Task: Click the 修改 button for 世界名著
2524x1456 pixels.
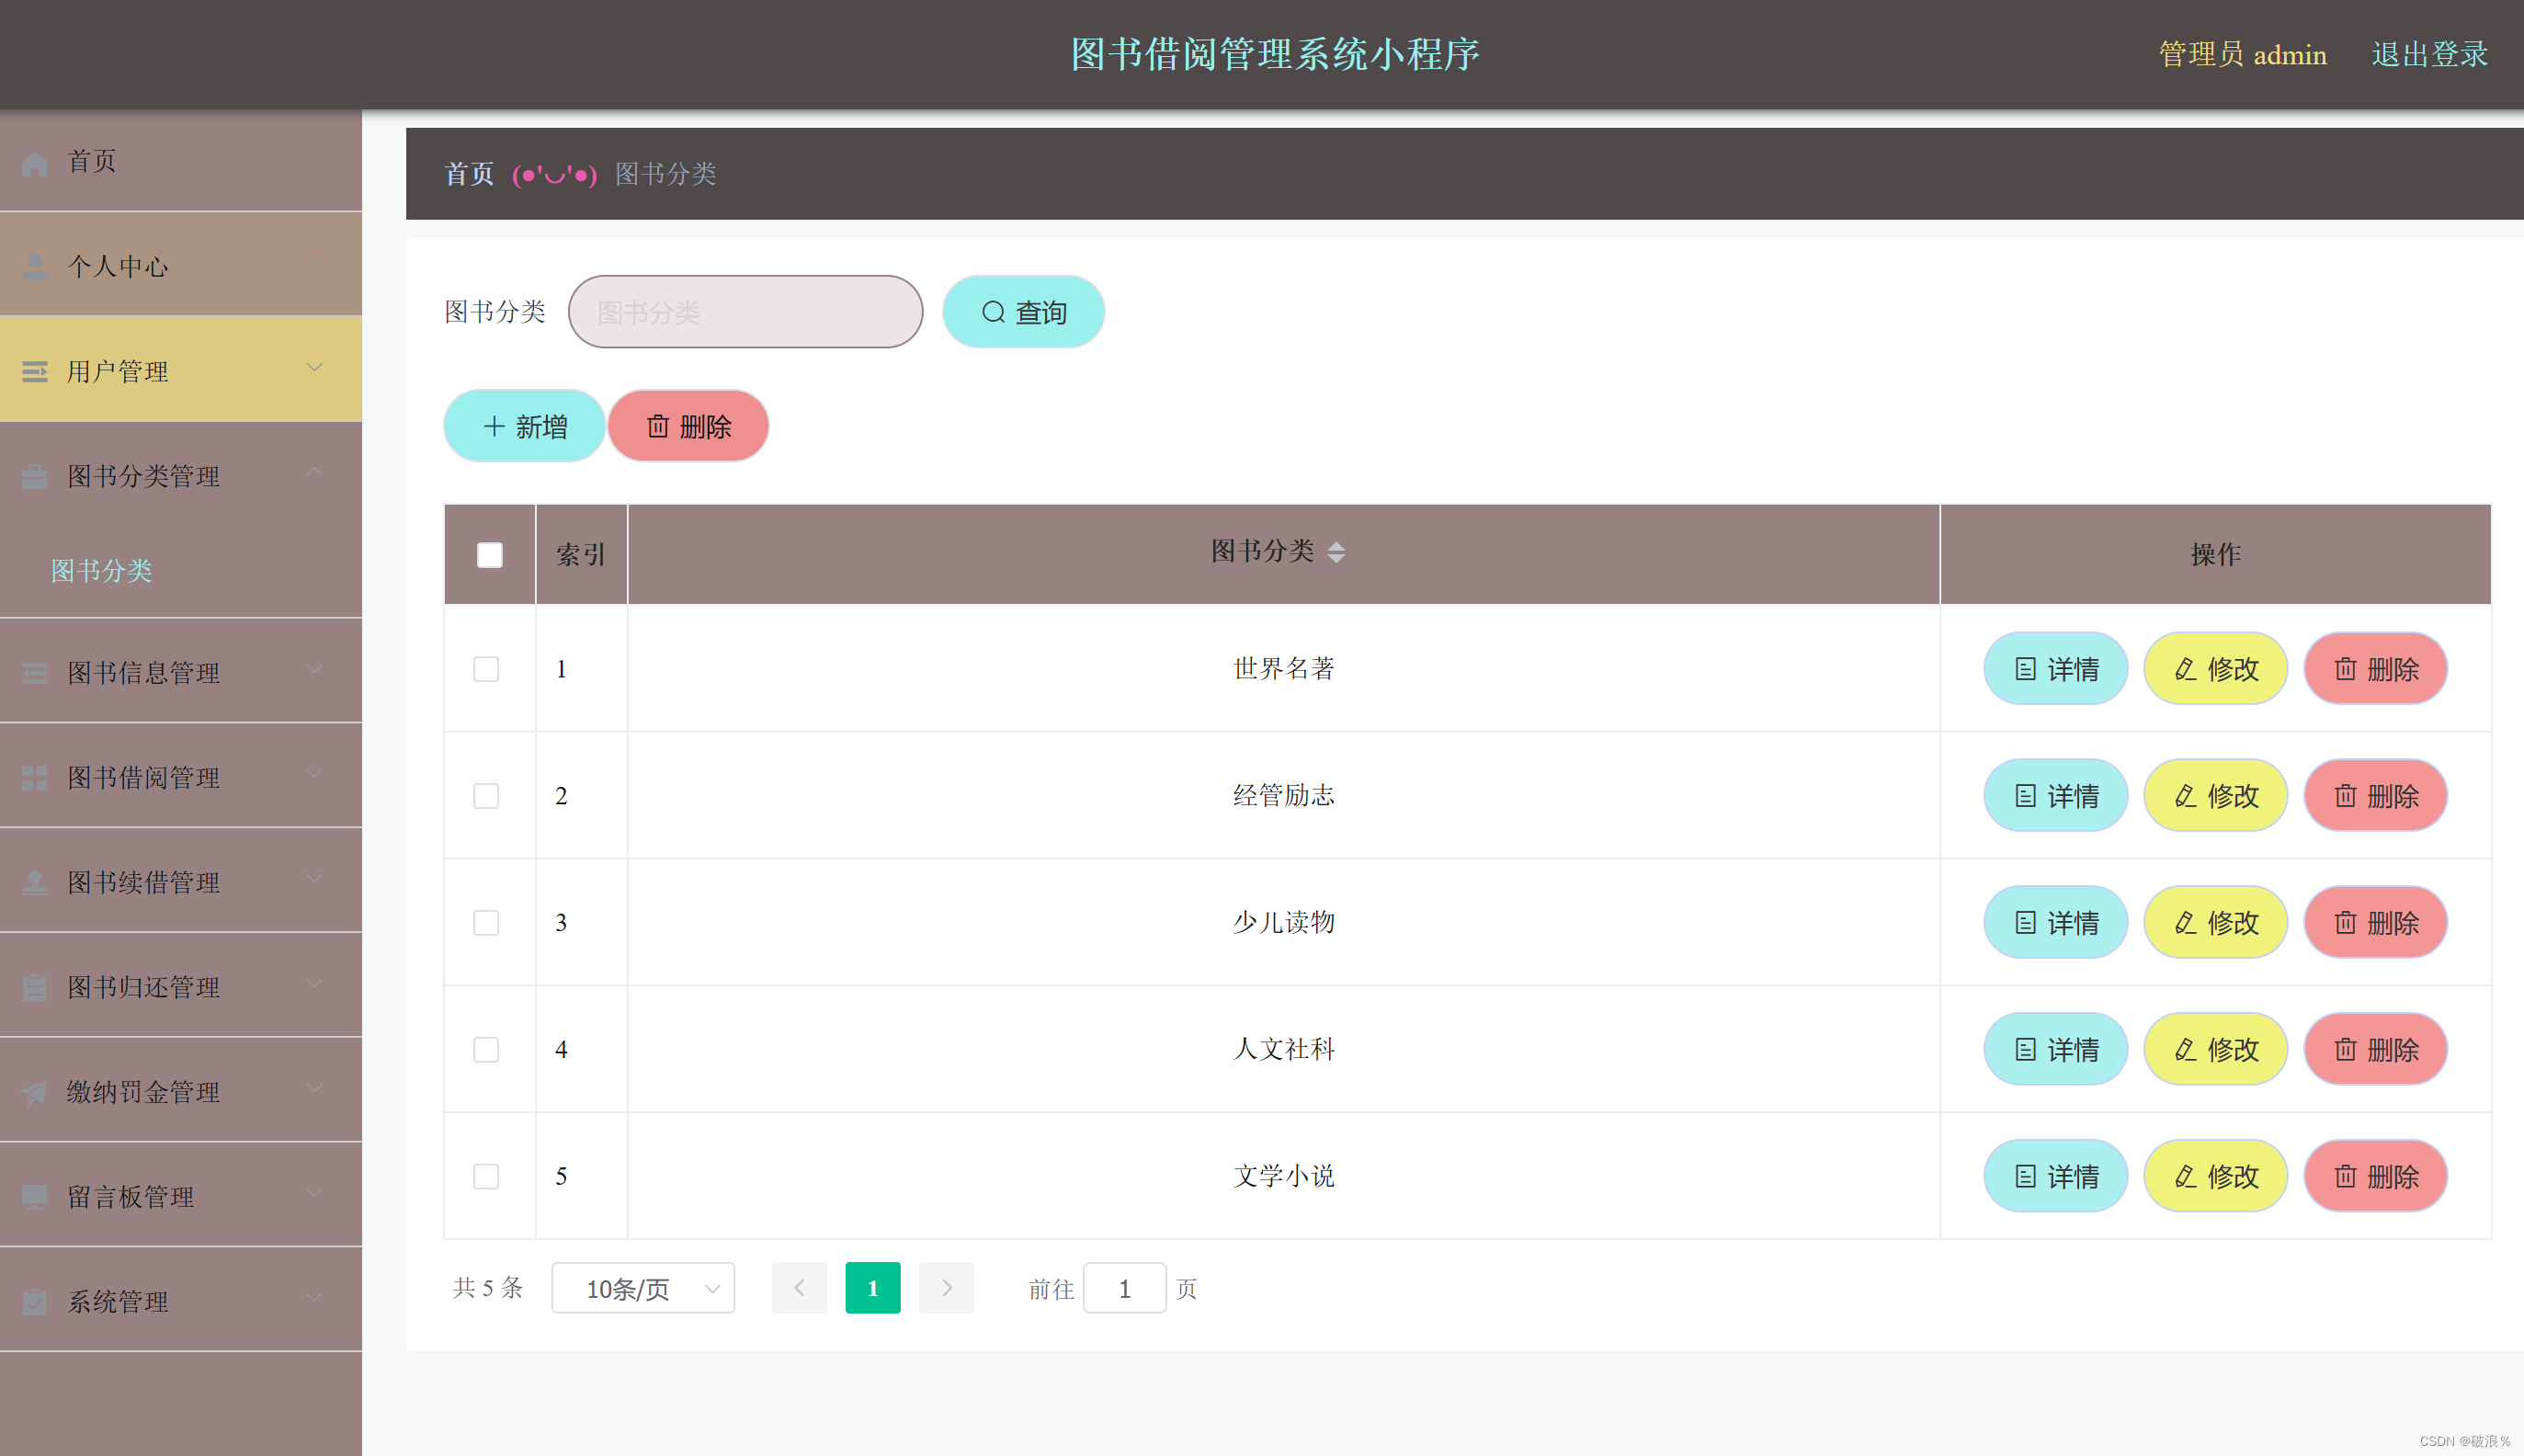Action: [2216, 669]
